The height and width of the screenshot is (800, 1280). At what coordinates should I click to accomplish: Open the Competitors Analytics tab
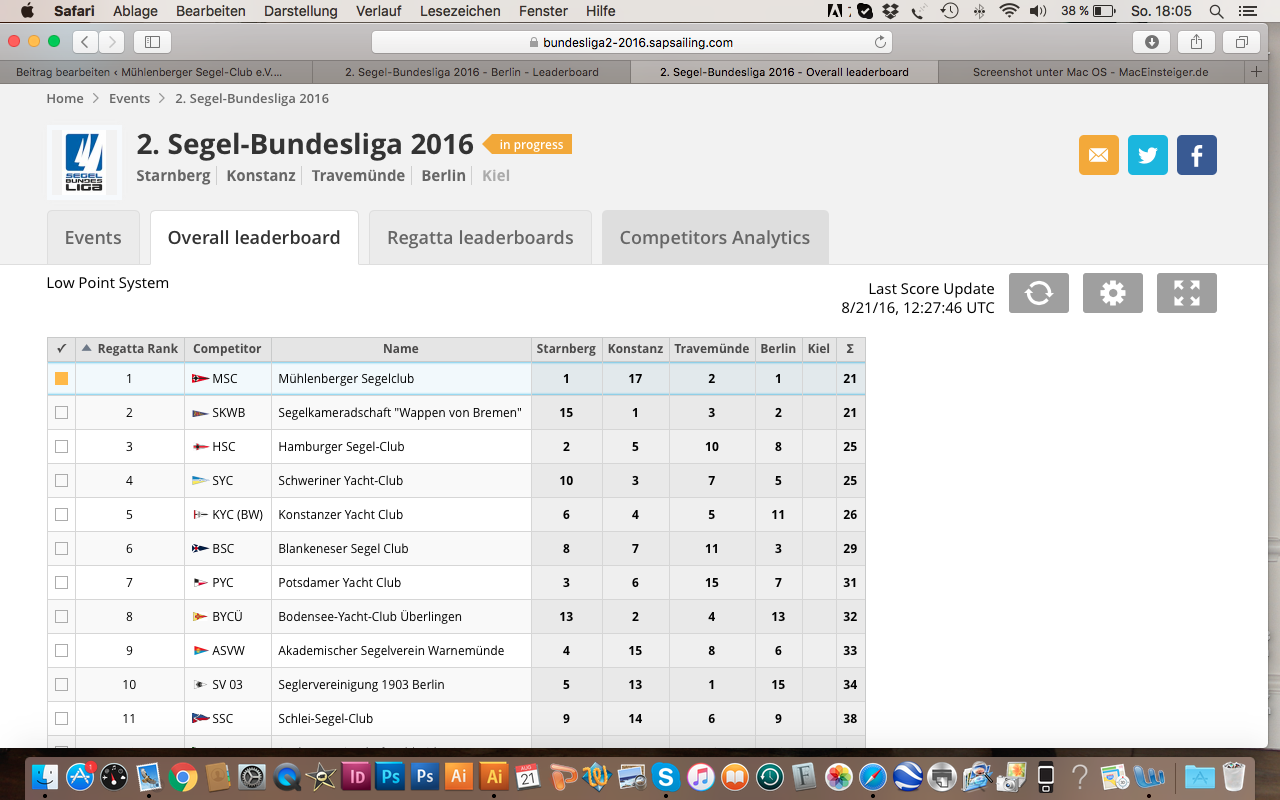714,238
